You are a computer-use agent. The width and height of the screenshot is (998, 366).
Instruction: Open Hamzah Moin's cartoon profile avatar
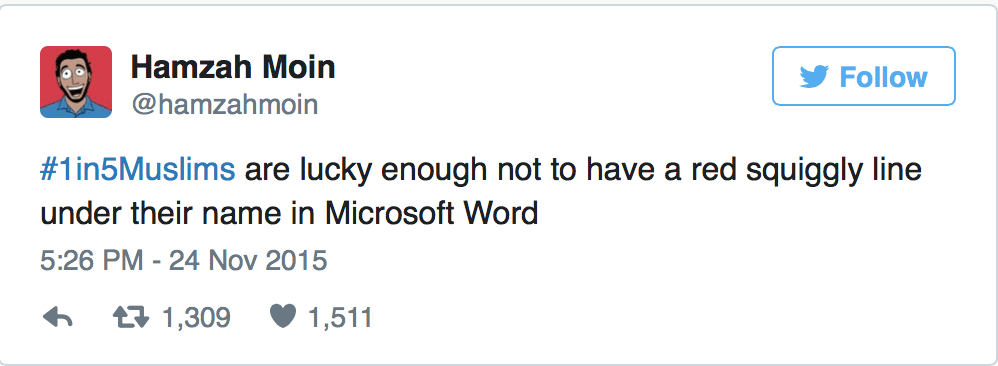click(x=76, y=82)
